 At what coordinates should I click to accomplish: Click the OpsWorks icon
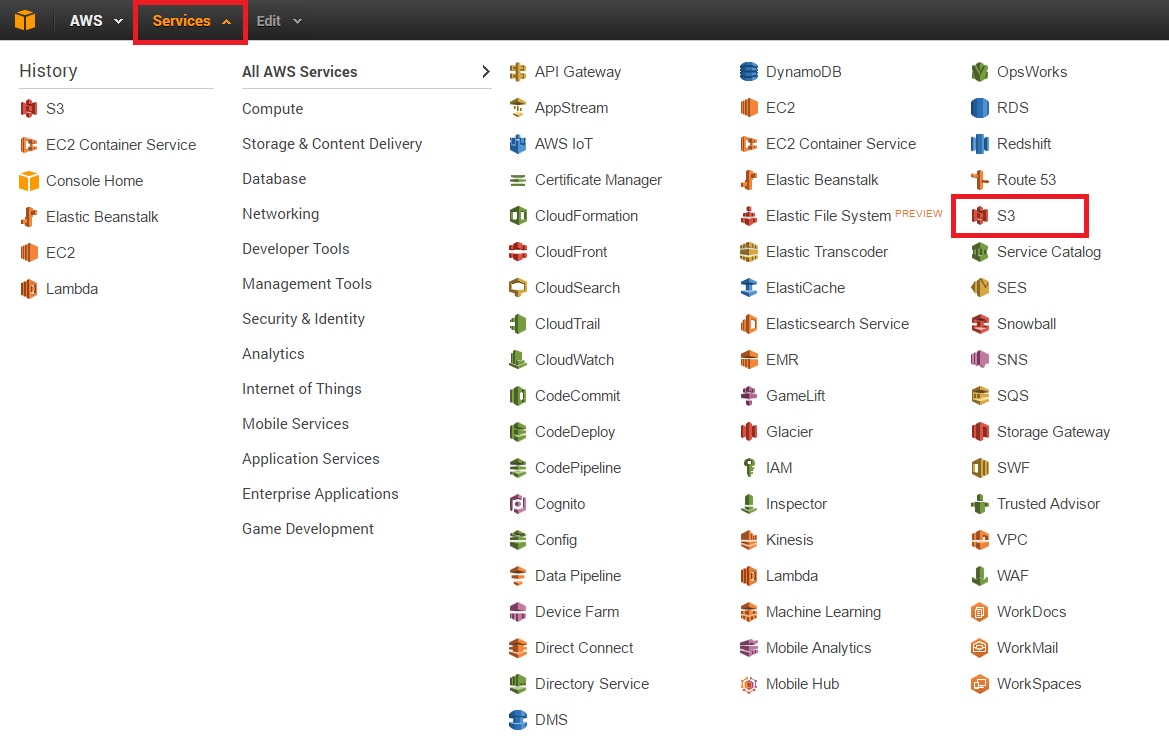[980, 72]
